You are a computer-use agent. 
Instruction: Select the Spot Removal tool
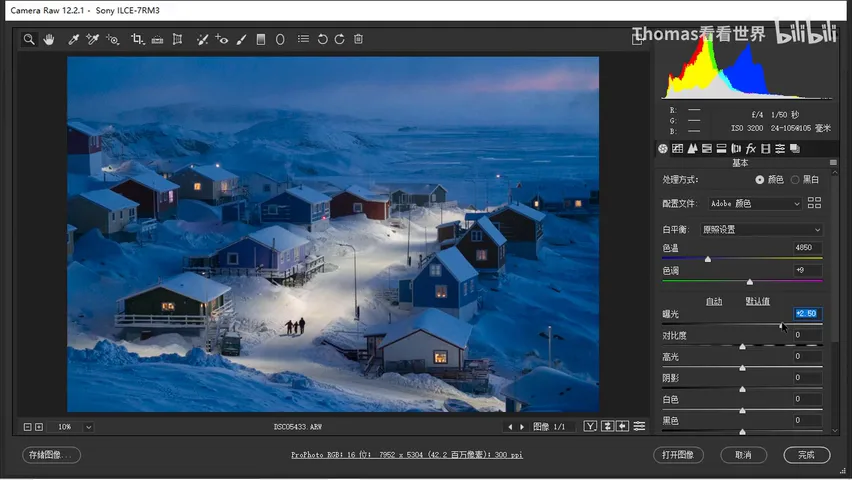[x=202, y=39]
